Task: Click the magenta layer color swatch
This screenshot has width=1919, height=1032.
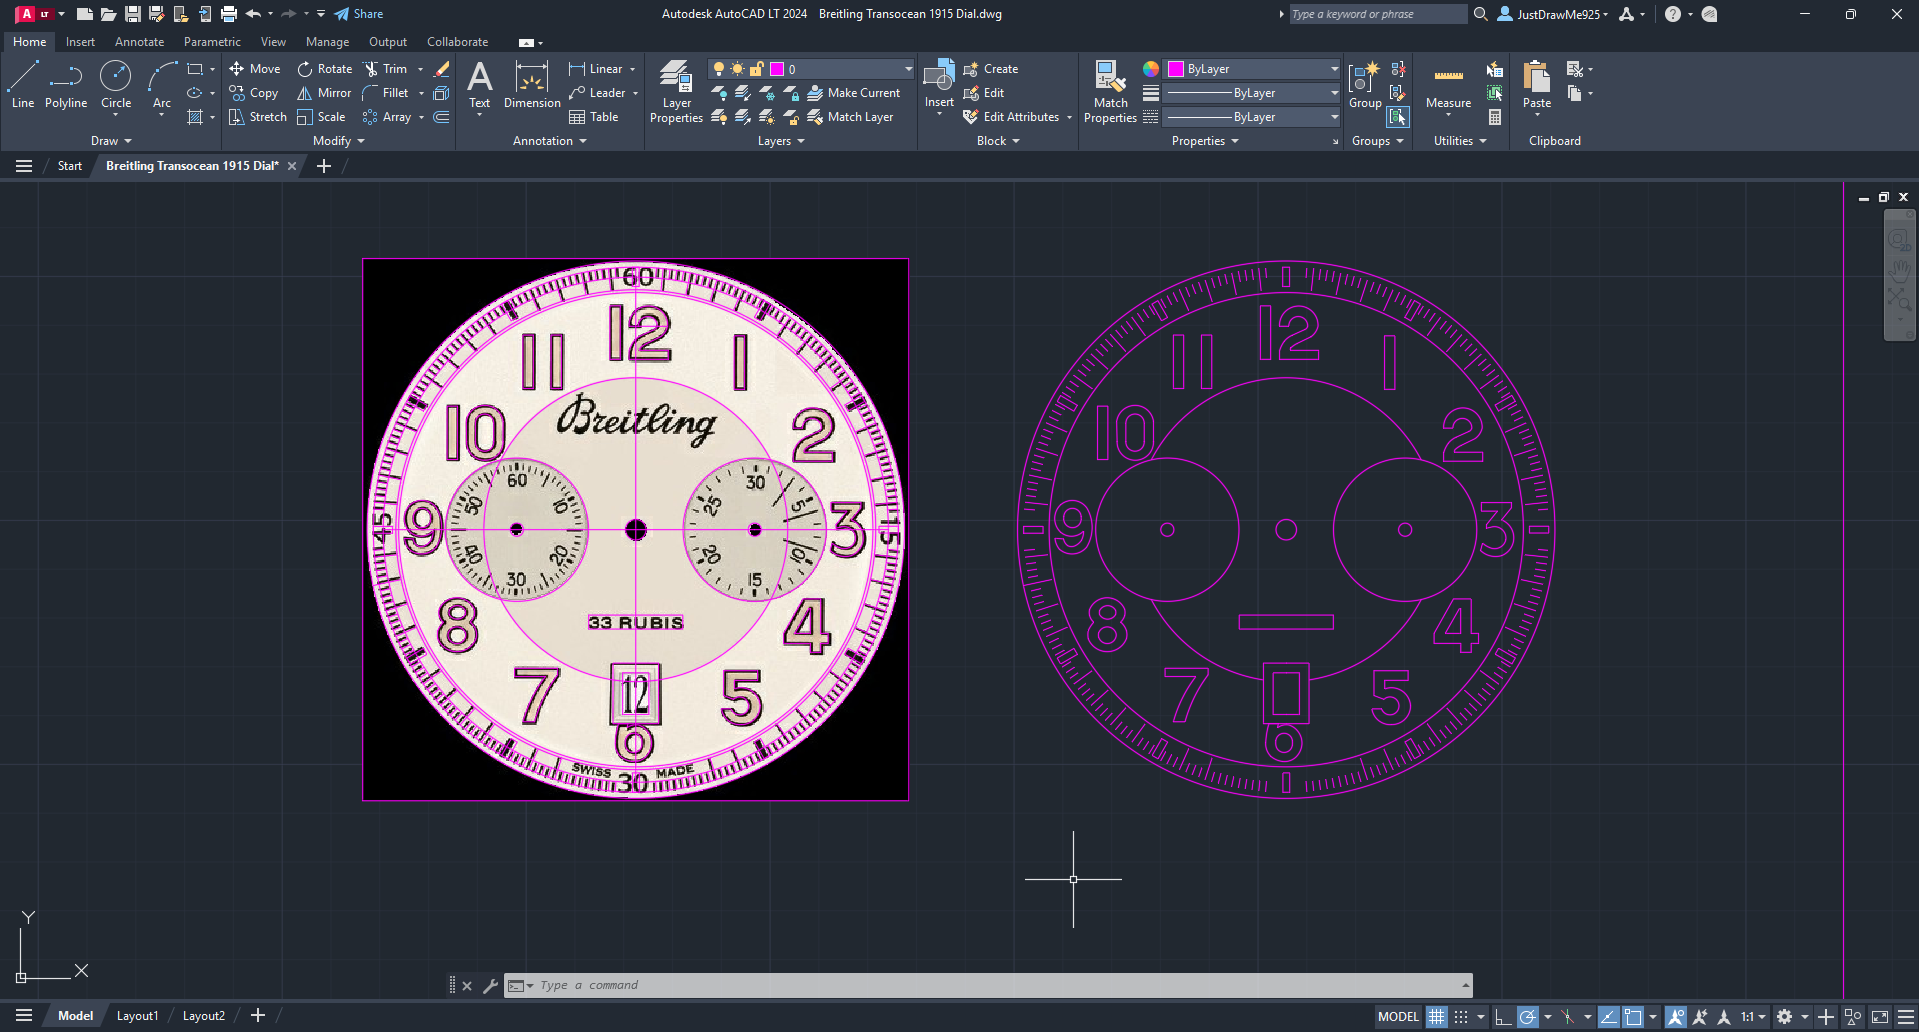Action: tap(777, 69)
